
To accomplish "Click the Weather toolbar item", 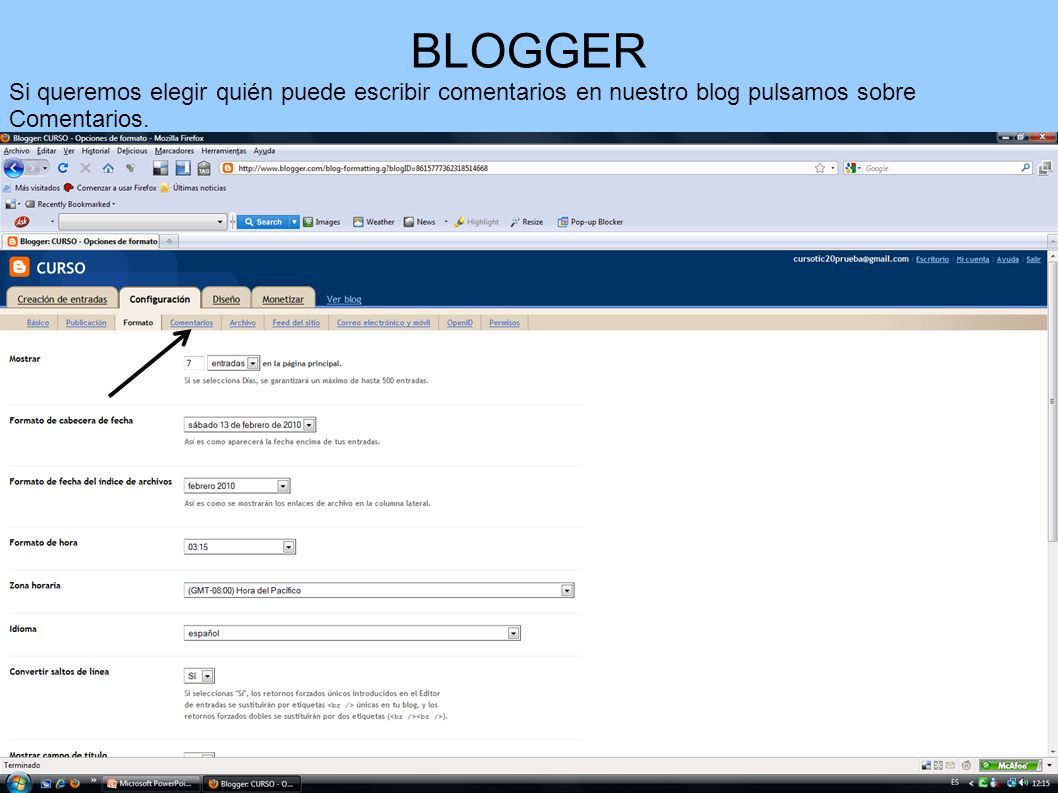I will pyautogui.click(x=374, y=222).
